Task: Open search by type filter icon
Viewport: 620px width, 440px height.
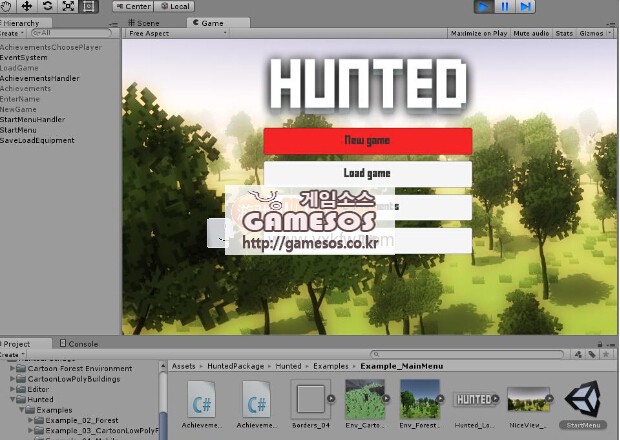Action: point(578,354)
